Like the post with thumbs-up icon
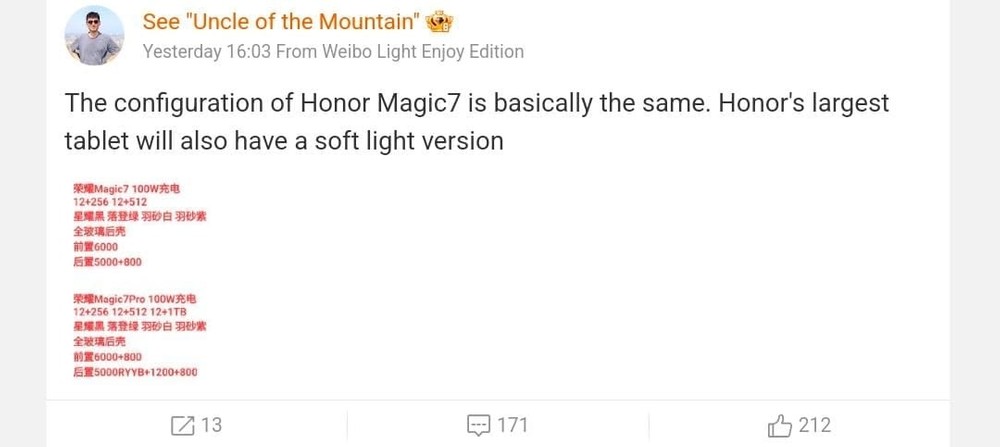 click(x=780, y=425)
